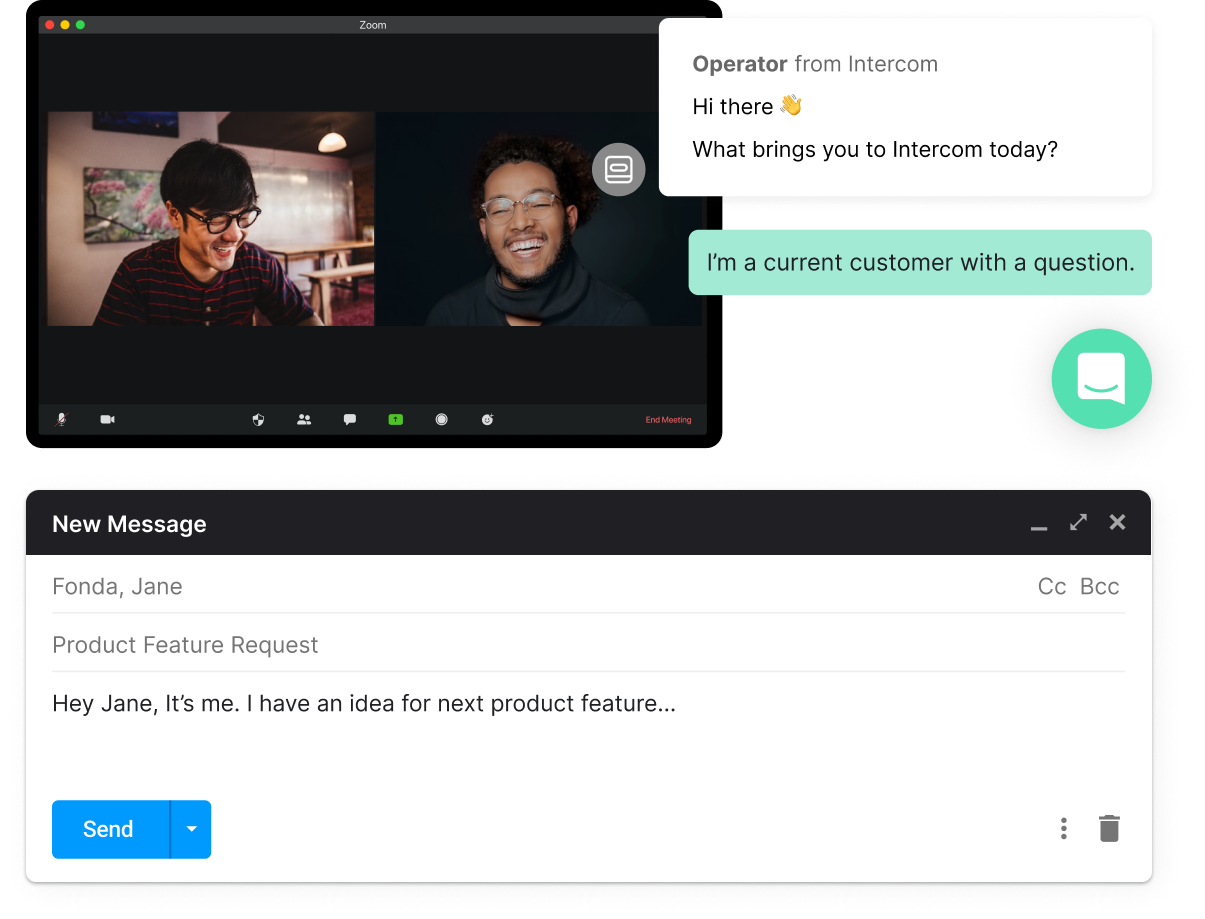Click the Record icon in Zoom
This screenshot has width=1205, height=919.
[441, 420]
